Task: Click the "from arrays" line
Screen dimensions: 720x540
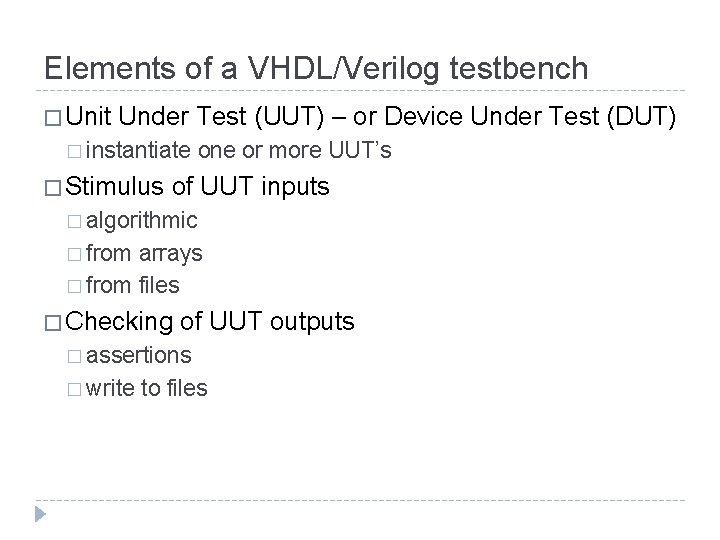Action: tap(144, 253)
